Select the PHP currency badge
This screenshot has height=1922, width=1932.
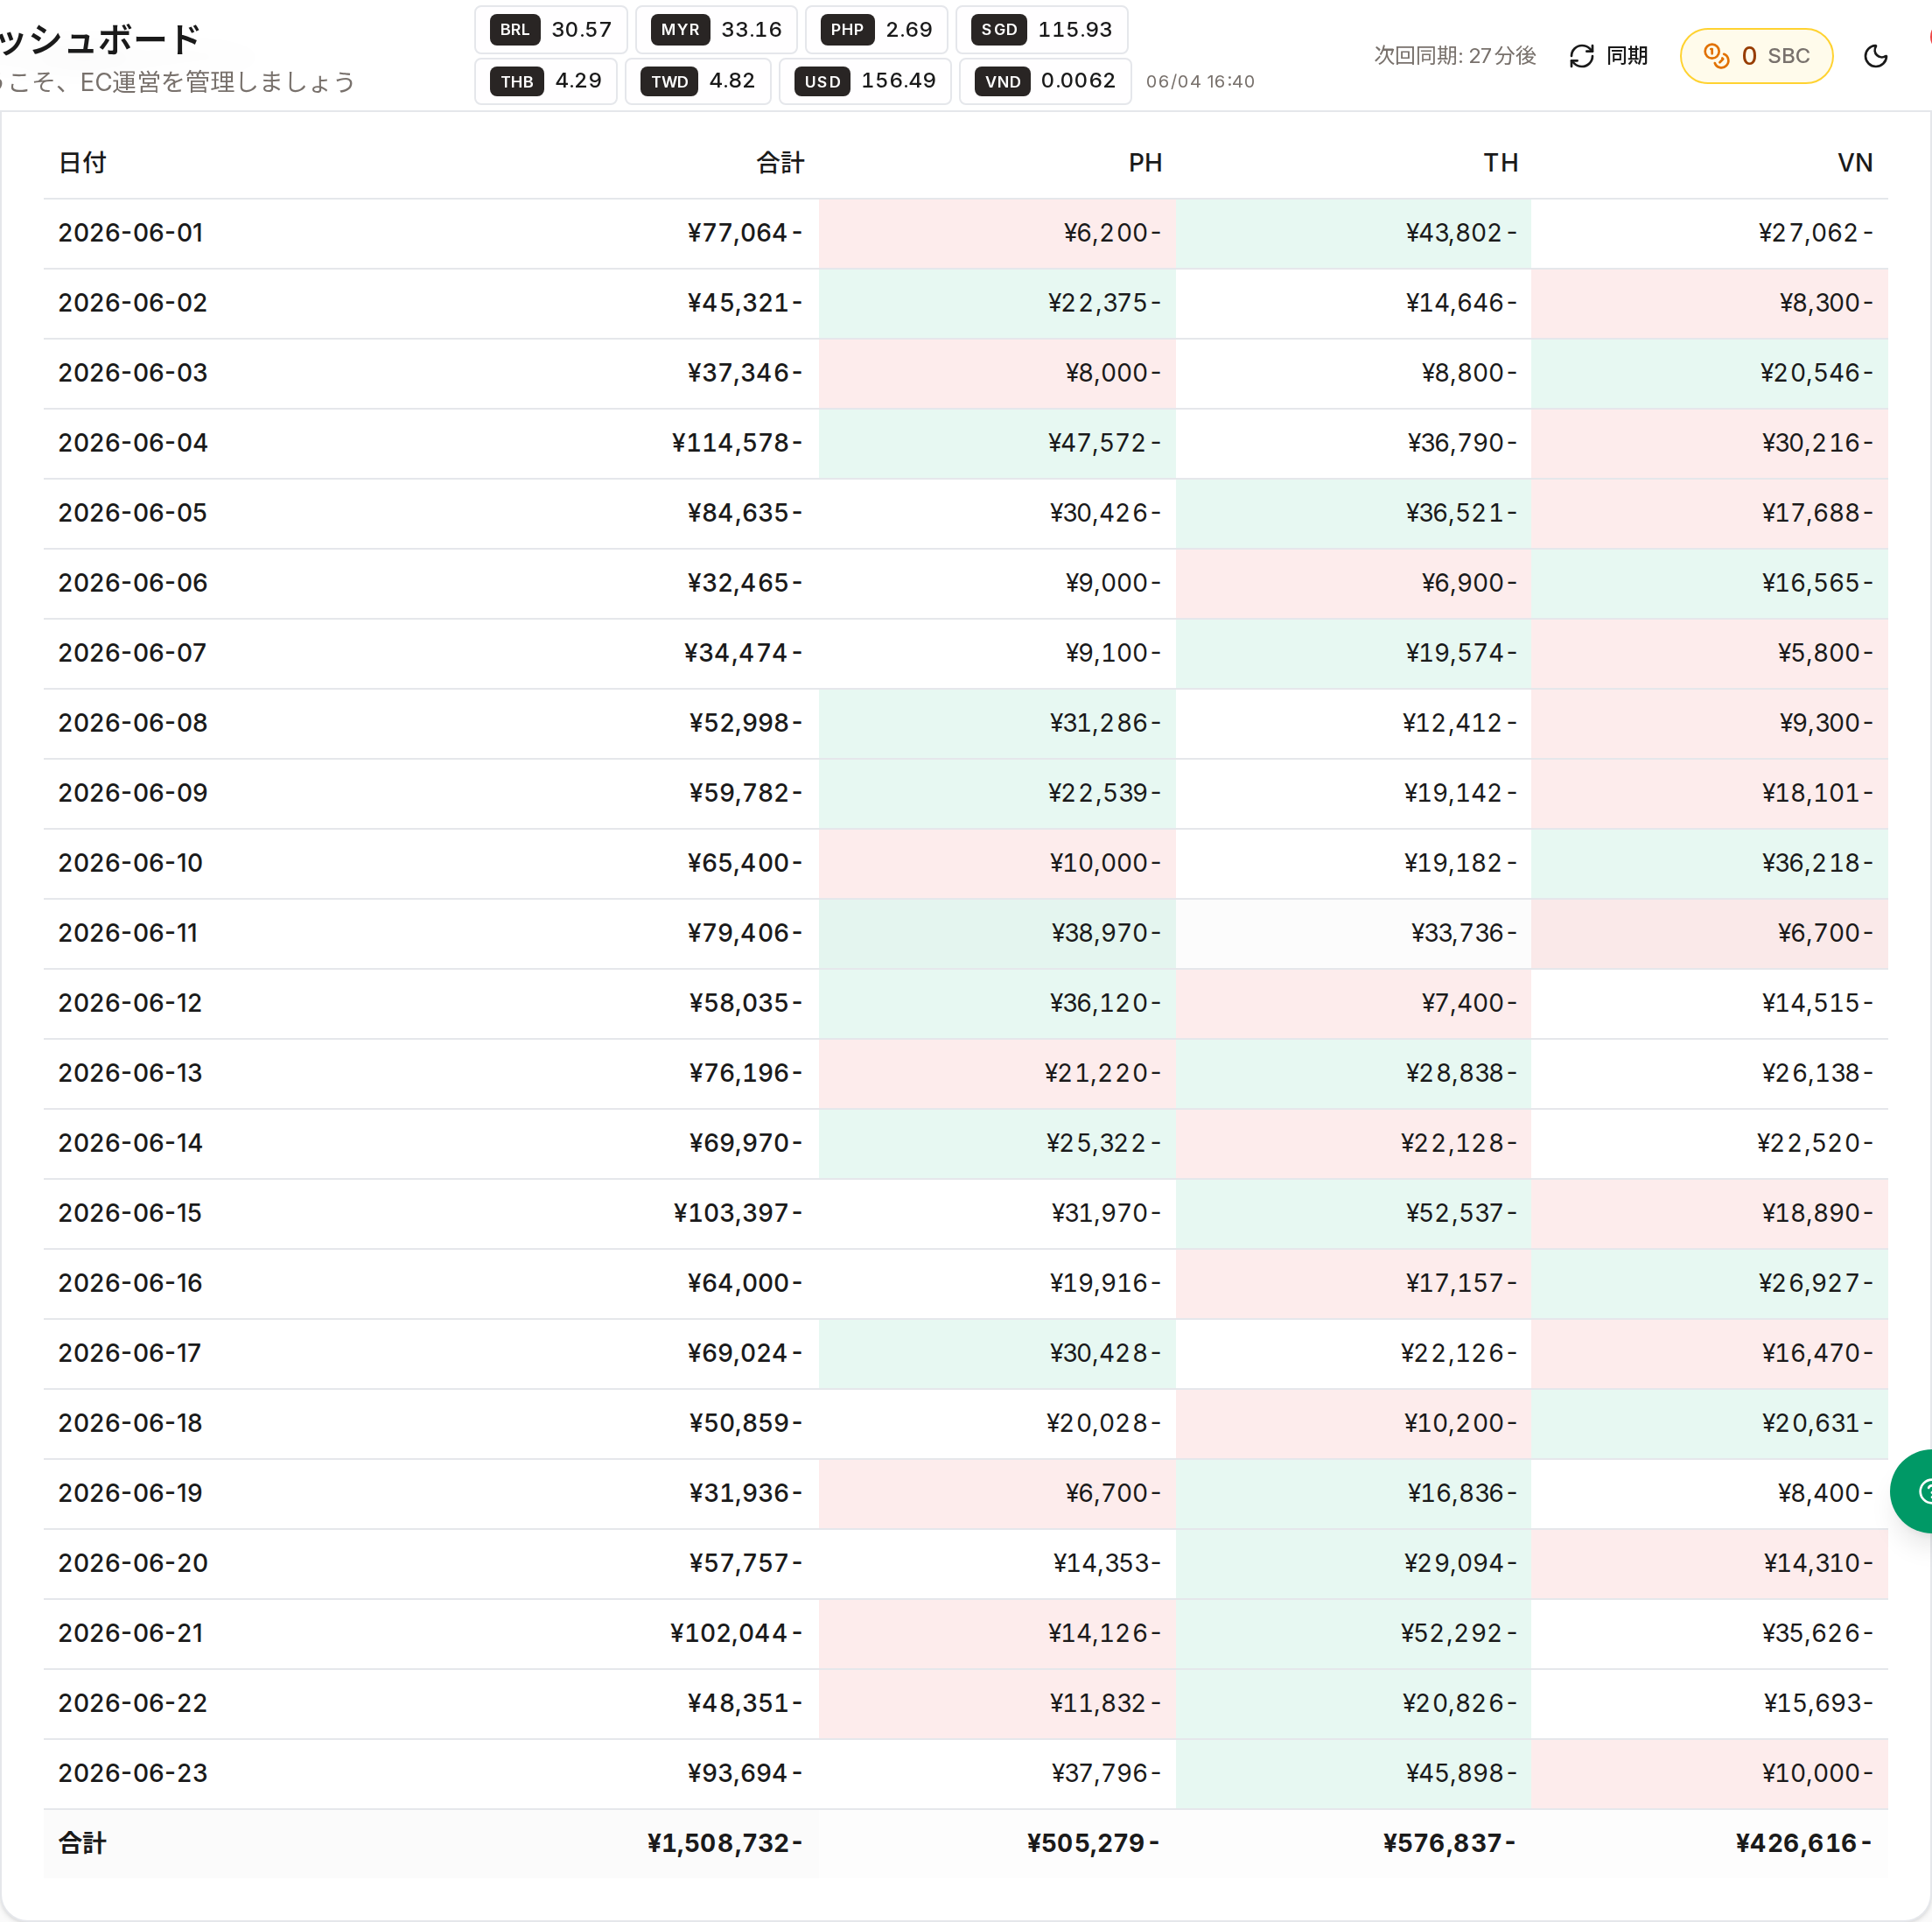click(x=846, y=30)
